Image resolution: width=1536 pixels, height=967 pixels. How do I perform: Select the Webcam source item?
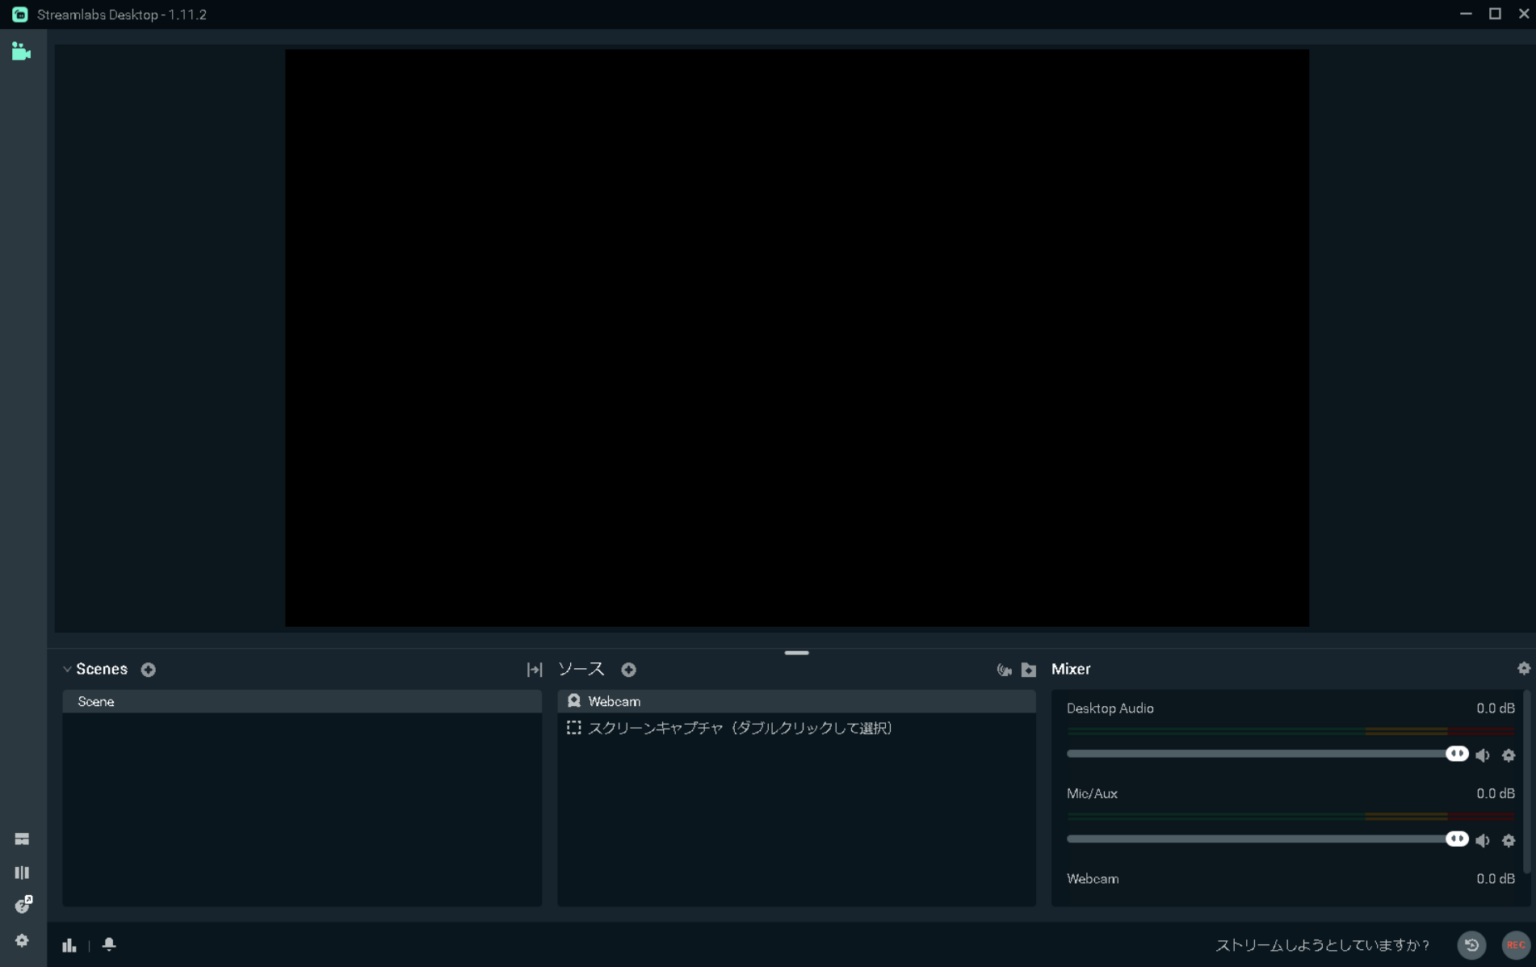[796, 701]
